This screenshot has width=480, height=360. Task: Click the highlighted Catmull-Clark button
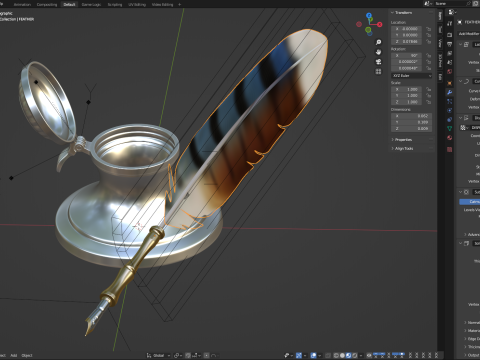click(x=470, y=202)
